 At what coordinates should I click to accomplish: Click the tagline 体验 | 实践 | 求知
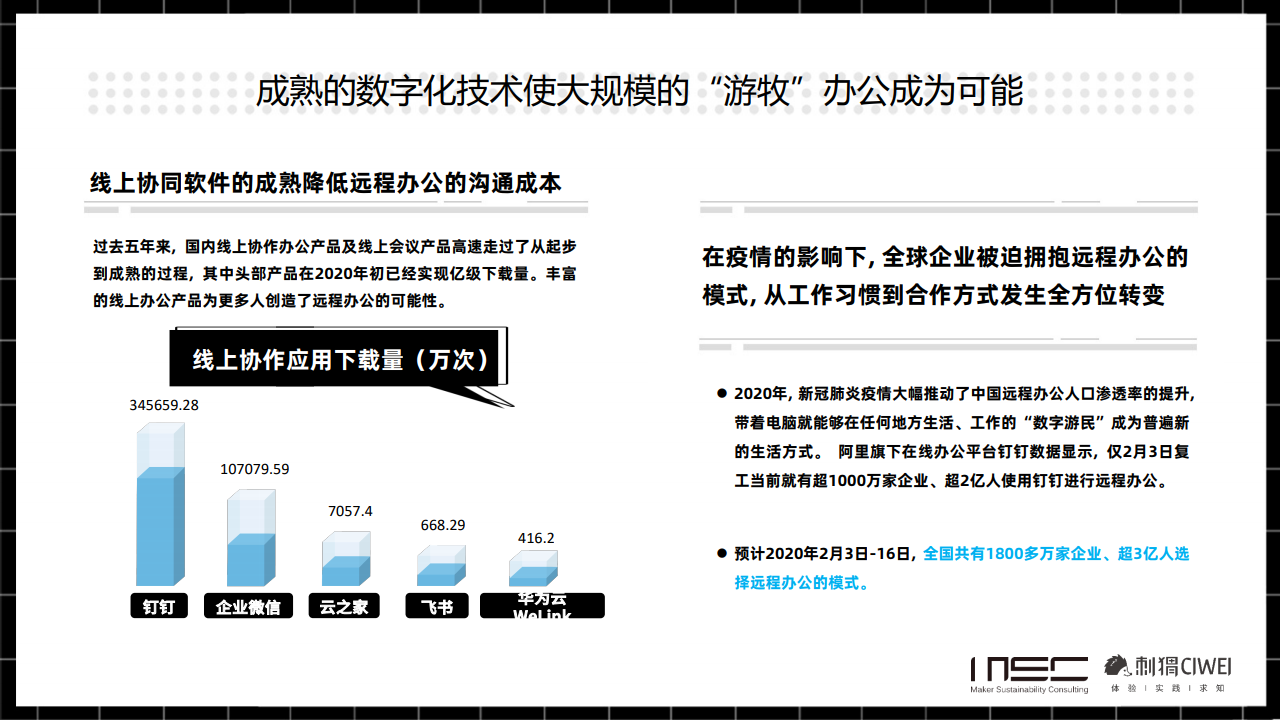1168,688
